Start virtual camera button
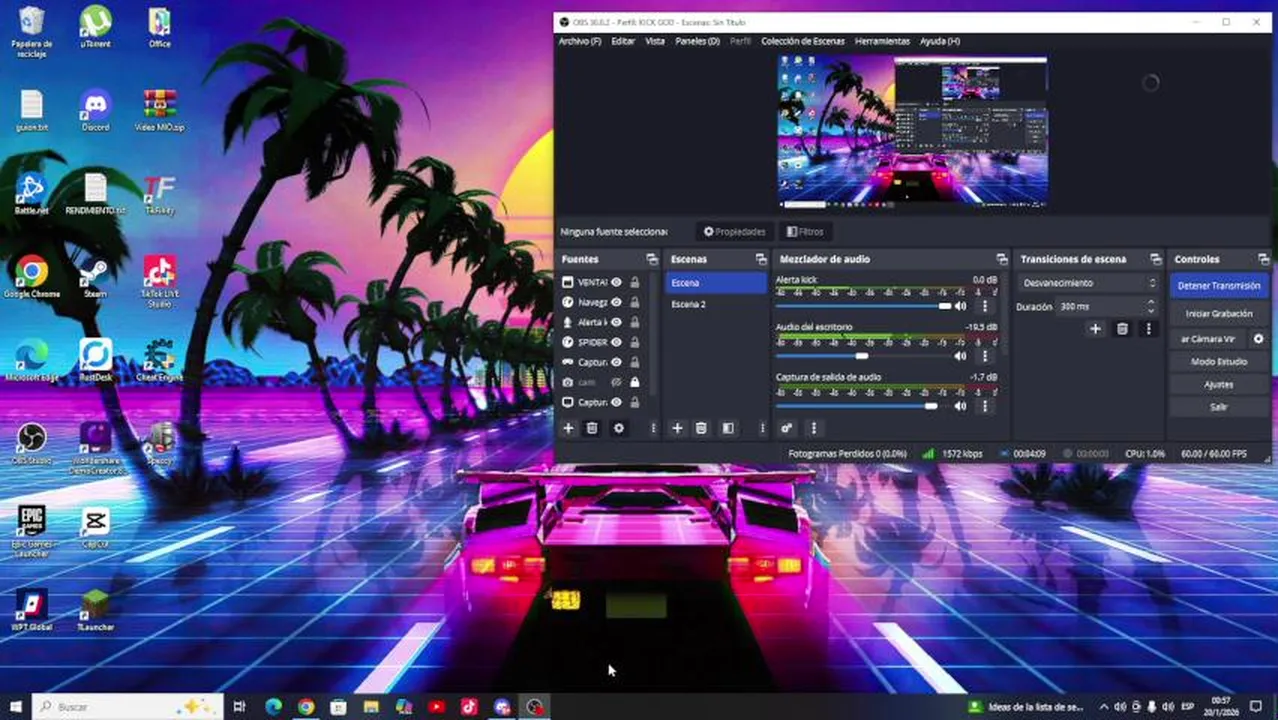The height and width of the screenshot is (720, 1278). pos(1209,339)
